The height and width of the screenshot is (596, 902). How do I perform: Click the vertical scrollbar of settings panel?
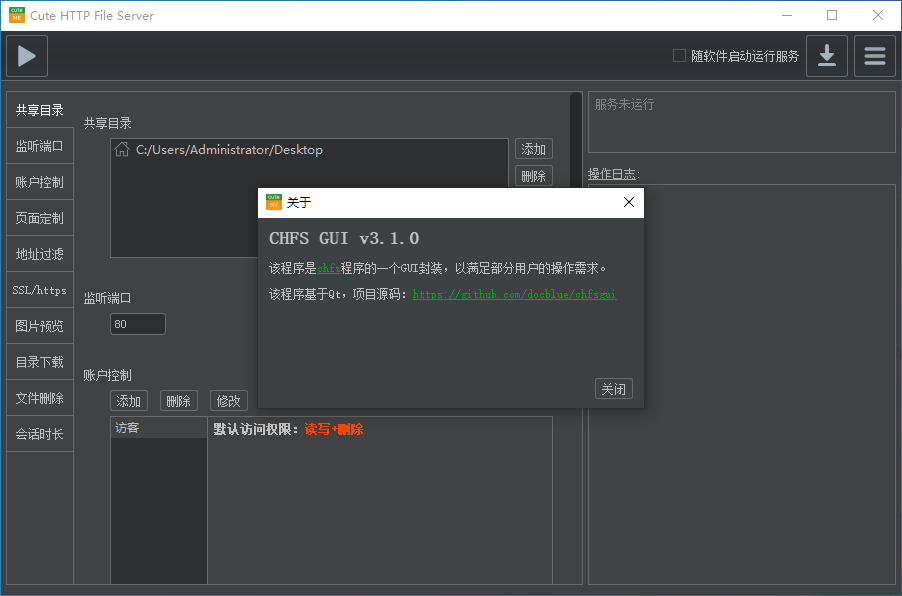(576, 138)
